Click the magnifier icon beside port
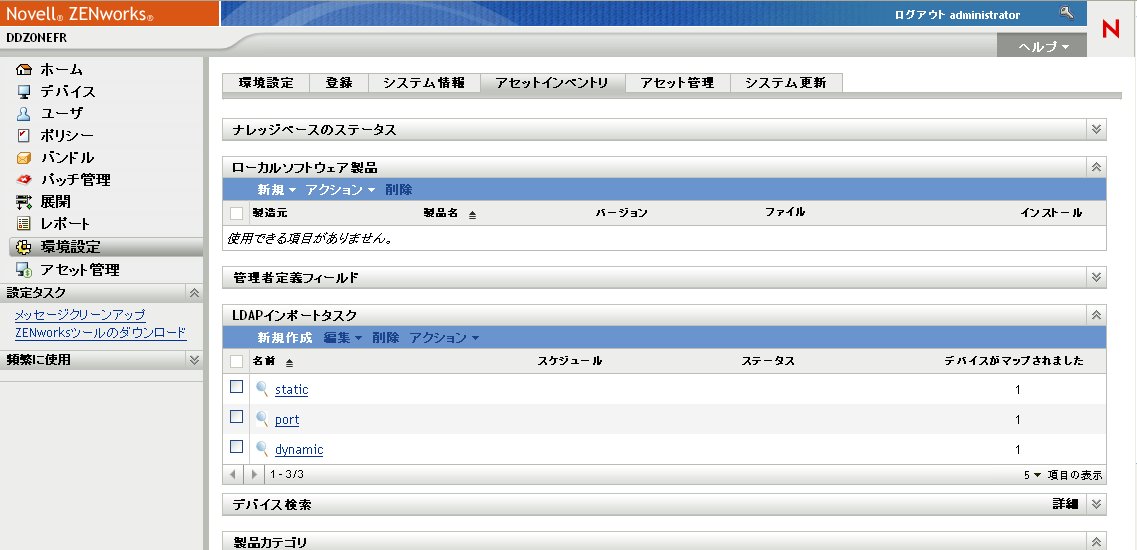This screenshot has width=1137, height=550. click(262, 419)
